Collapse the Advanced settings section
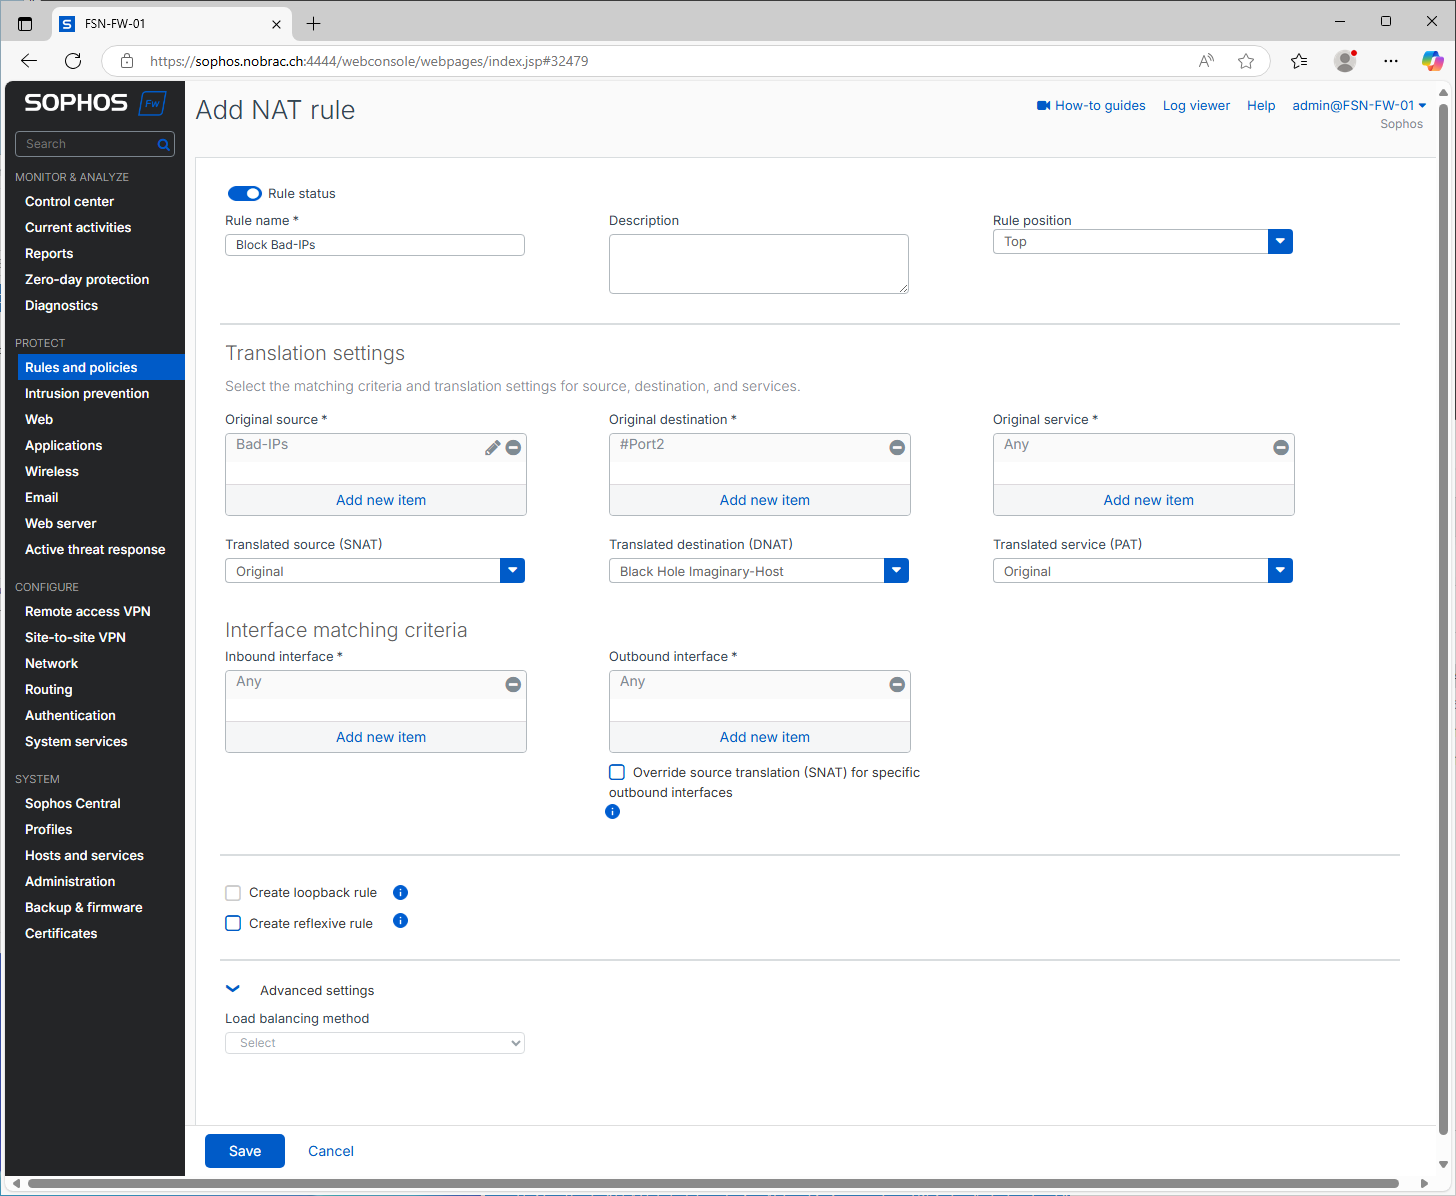The width and height of the screenshot is (1456, 1196). 233,989
